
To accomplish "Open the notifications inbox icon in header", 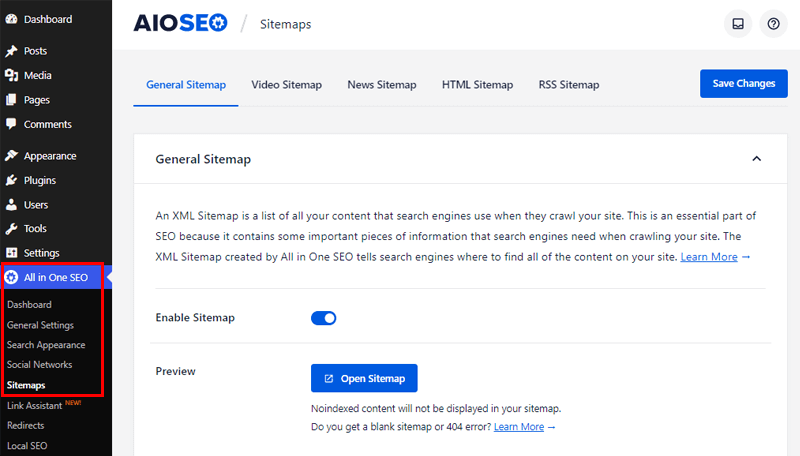I will click(x=738, y=24).
